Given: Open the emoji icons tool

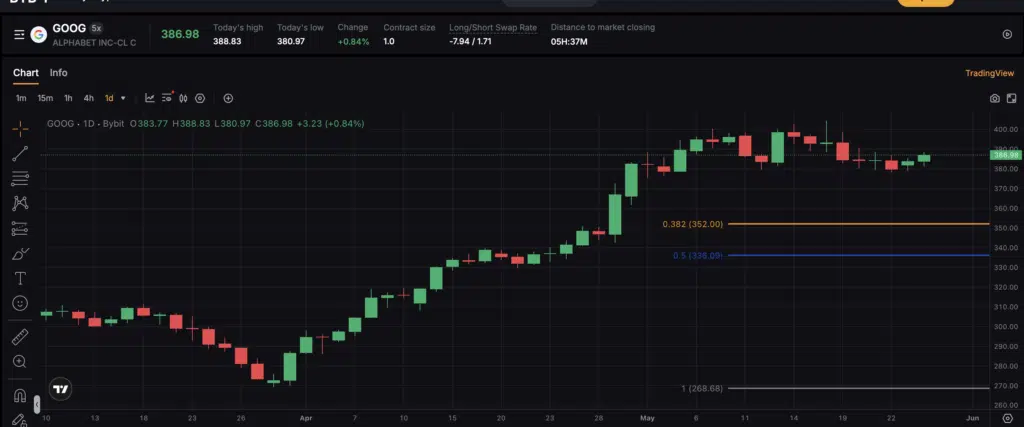Looking at the screenshot, I should (x=20, y=304).
